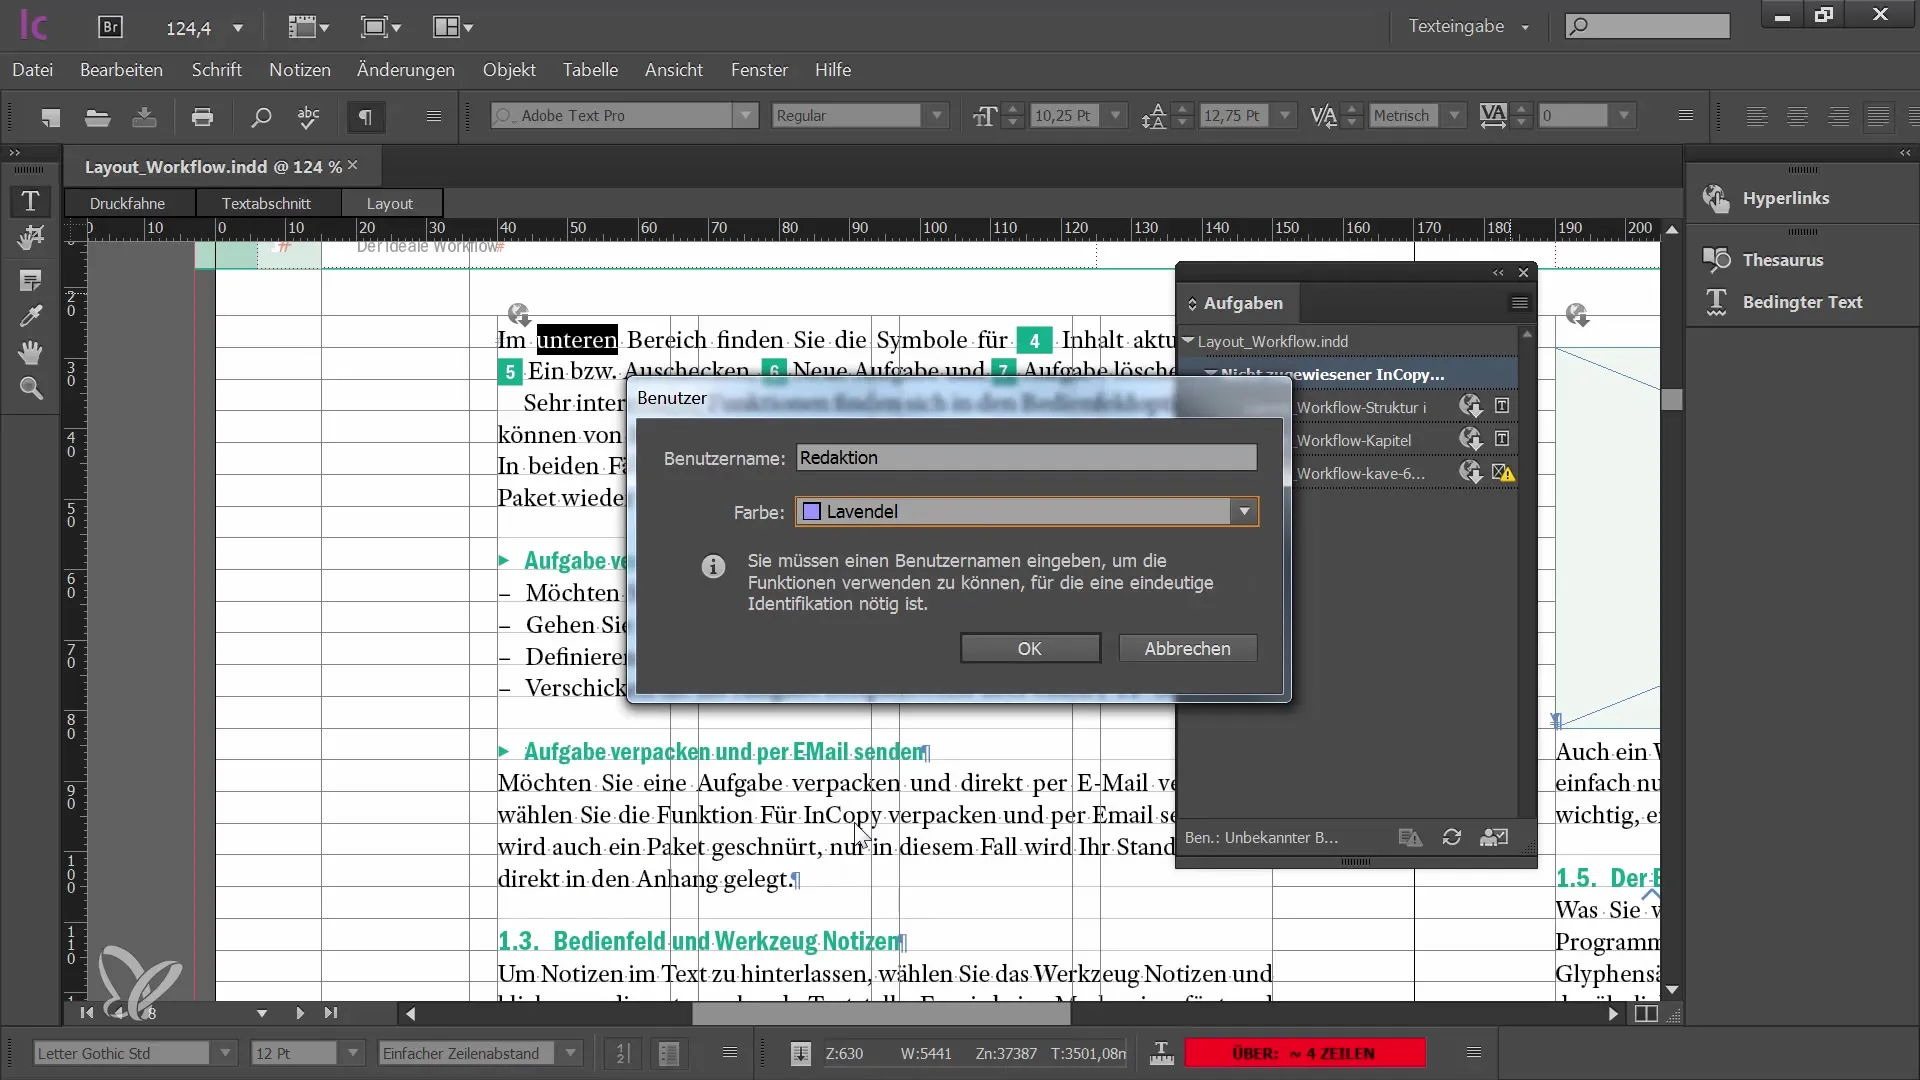Switch to the Layout tab
Viewport: 1920px width, 1080px height.
pyautogui.click(x=389, y=202)
